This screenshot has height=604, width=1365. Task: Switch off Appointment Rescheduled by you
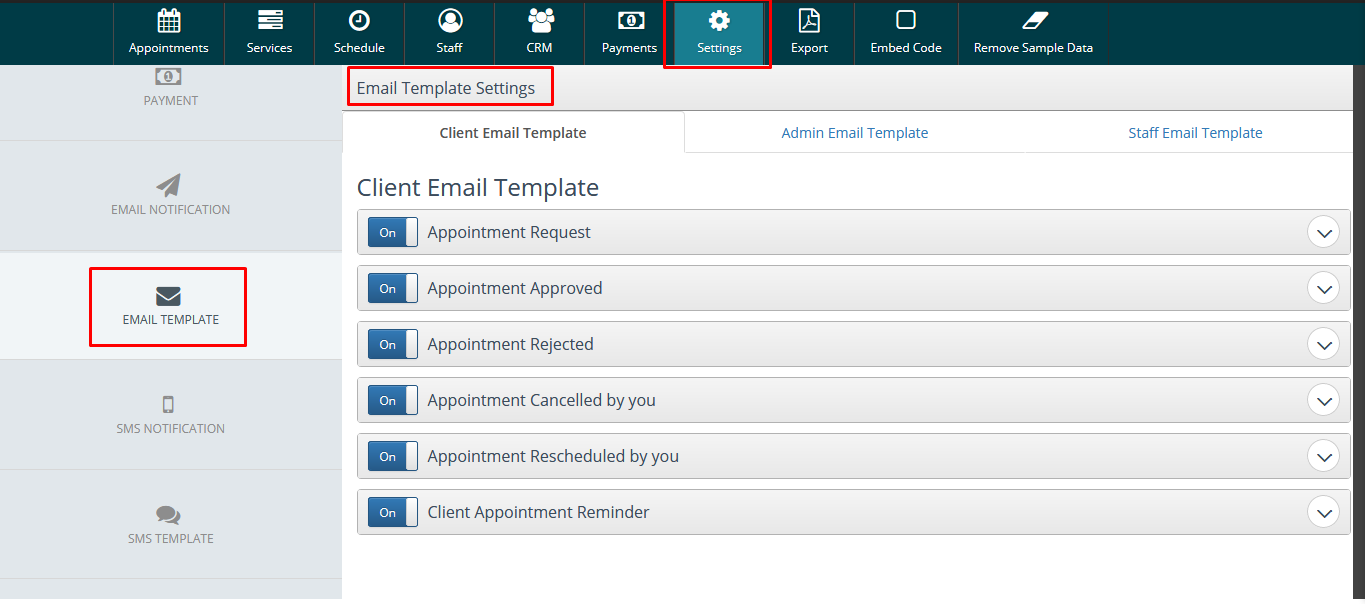(x=393, y=456)
